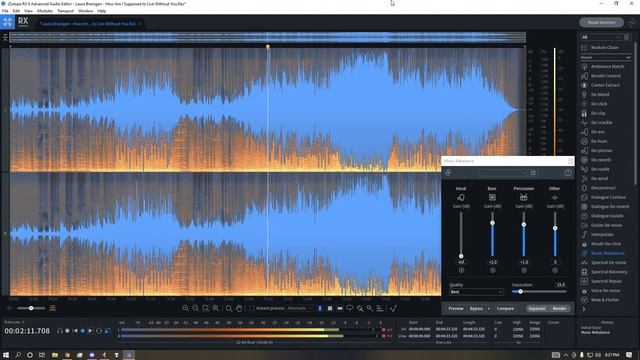This screenshot has height=360, width=640.
Task: Open the File menu
Action: click(x=5, y=11)
